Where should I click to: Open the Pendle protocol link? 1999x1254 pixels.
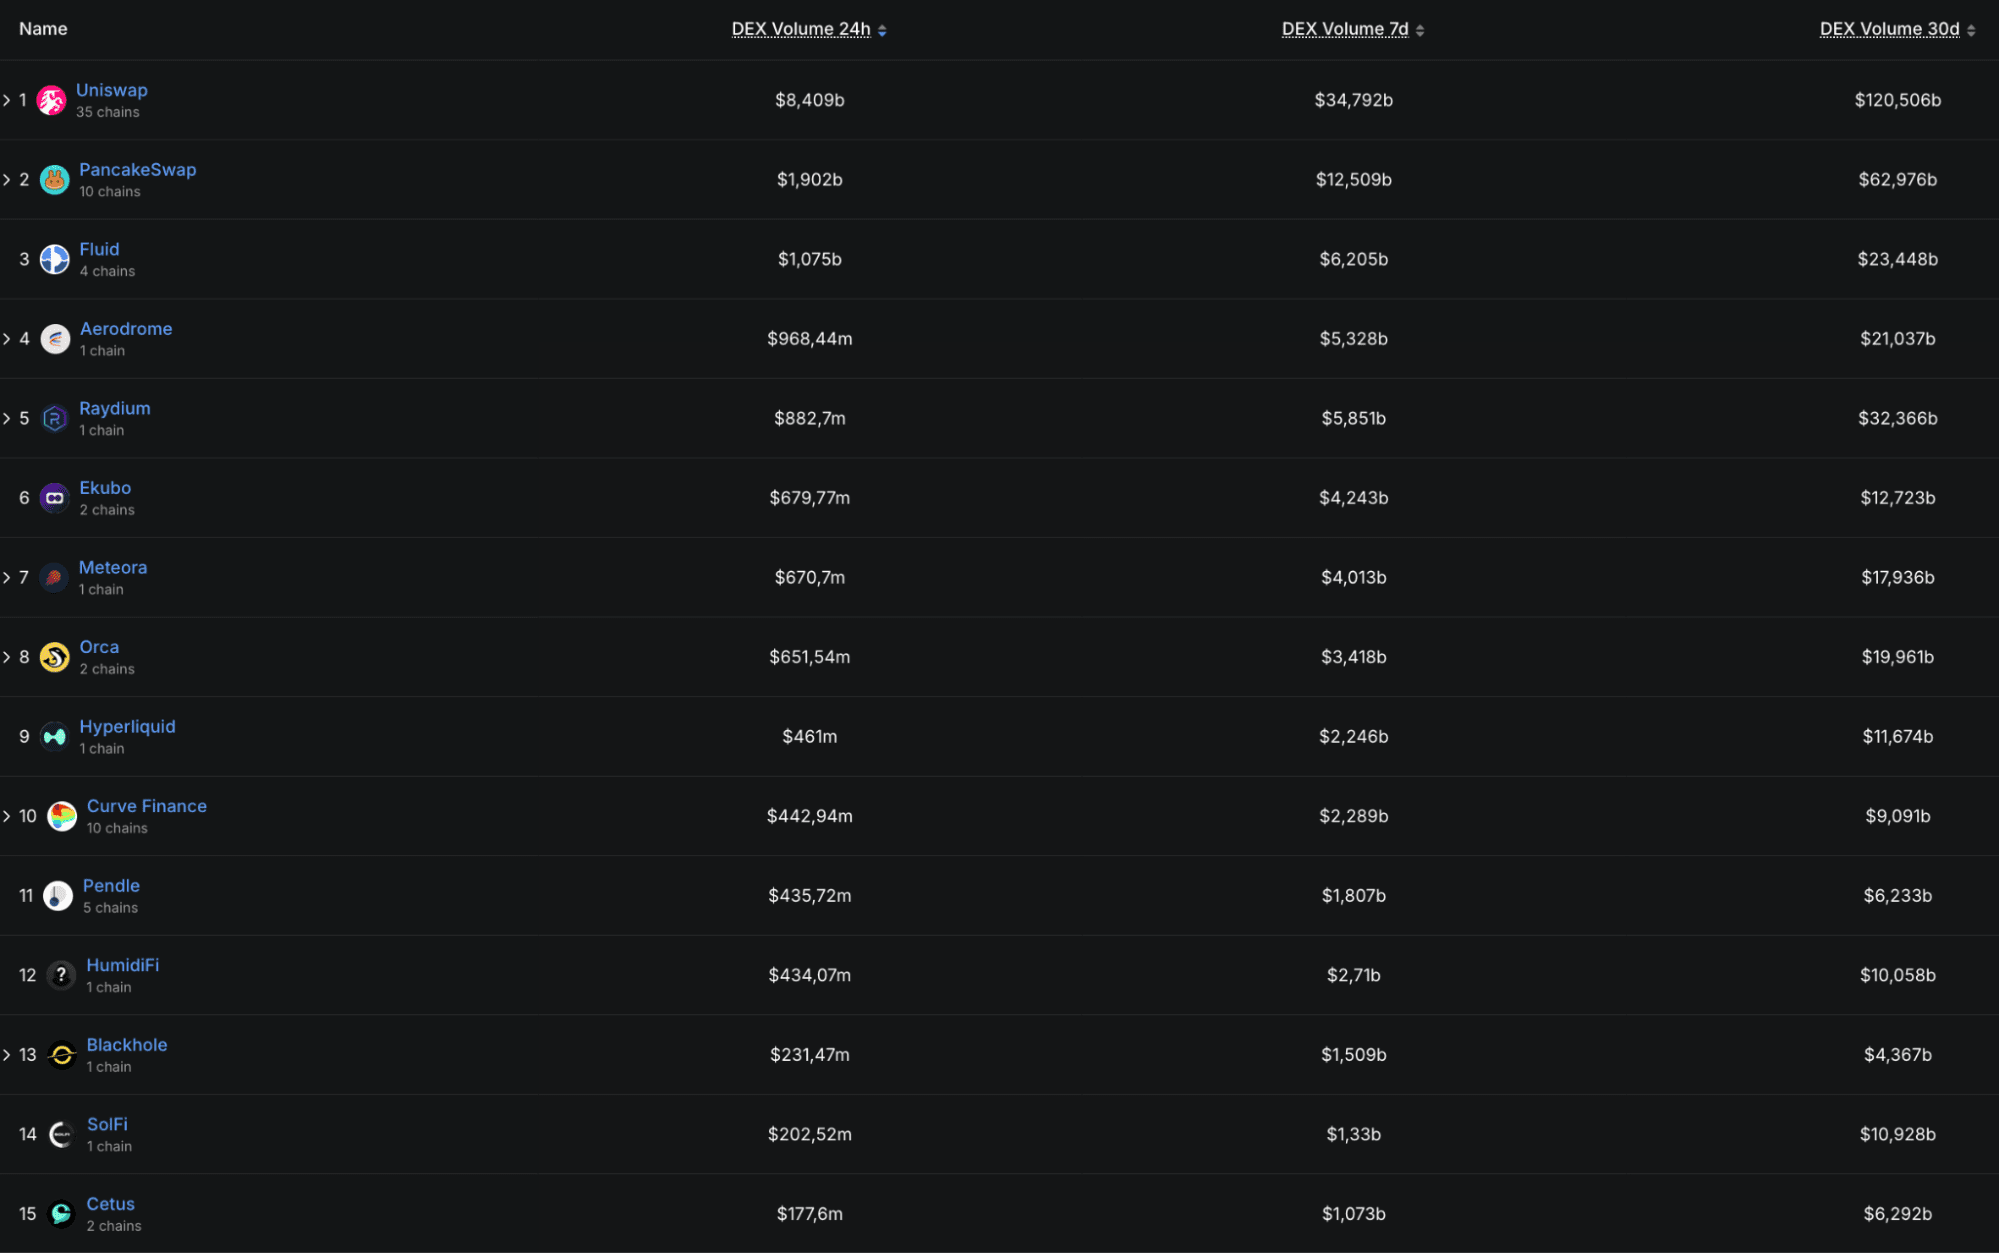tap(111, 886)
